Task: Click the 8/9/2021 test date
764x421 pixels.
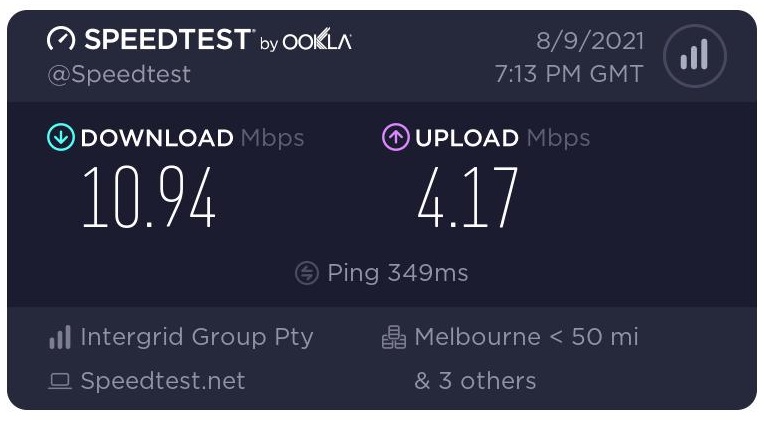Action: coord(590,40)
